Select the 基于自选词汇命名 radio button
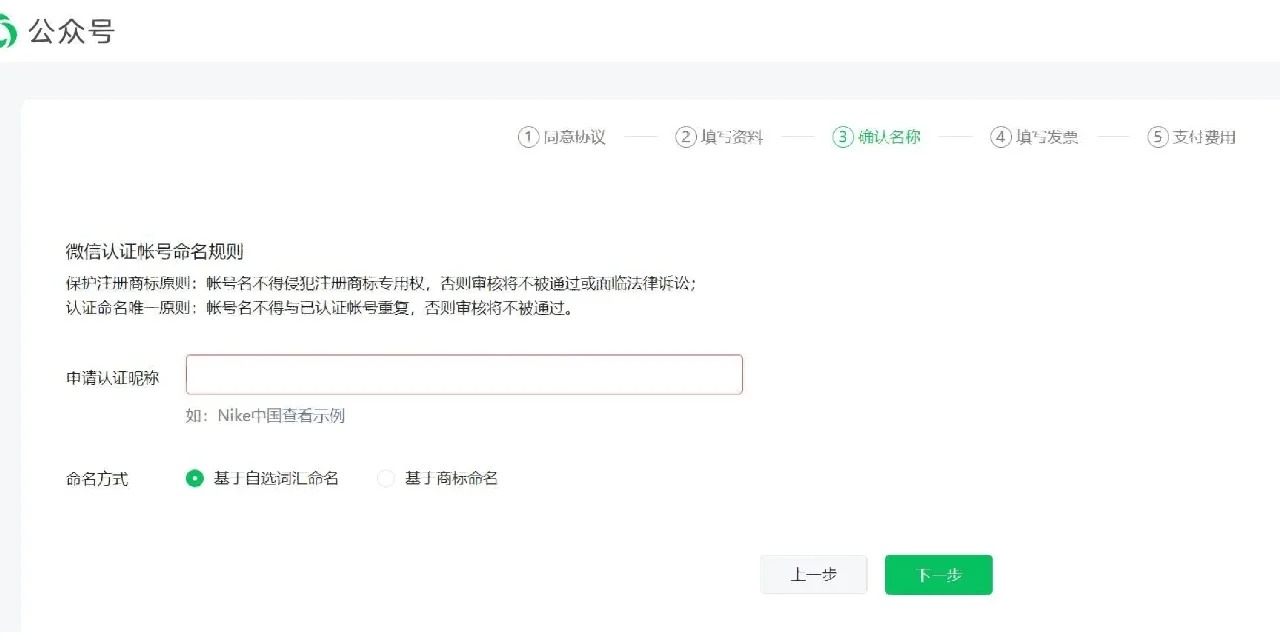1280x640 pixels. (x=195, y=479)
